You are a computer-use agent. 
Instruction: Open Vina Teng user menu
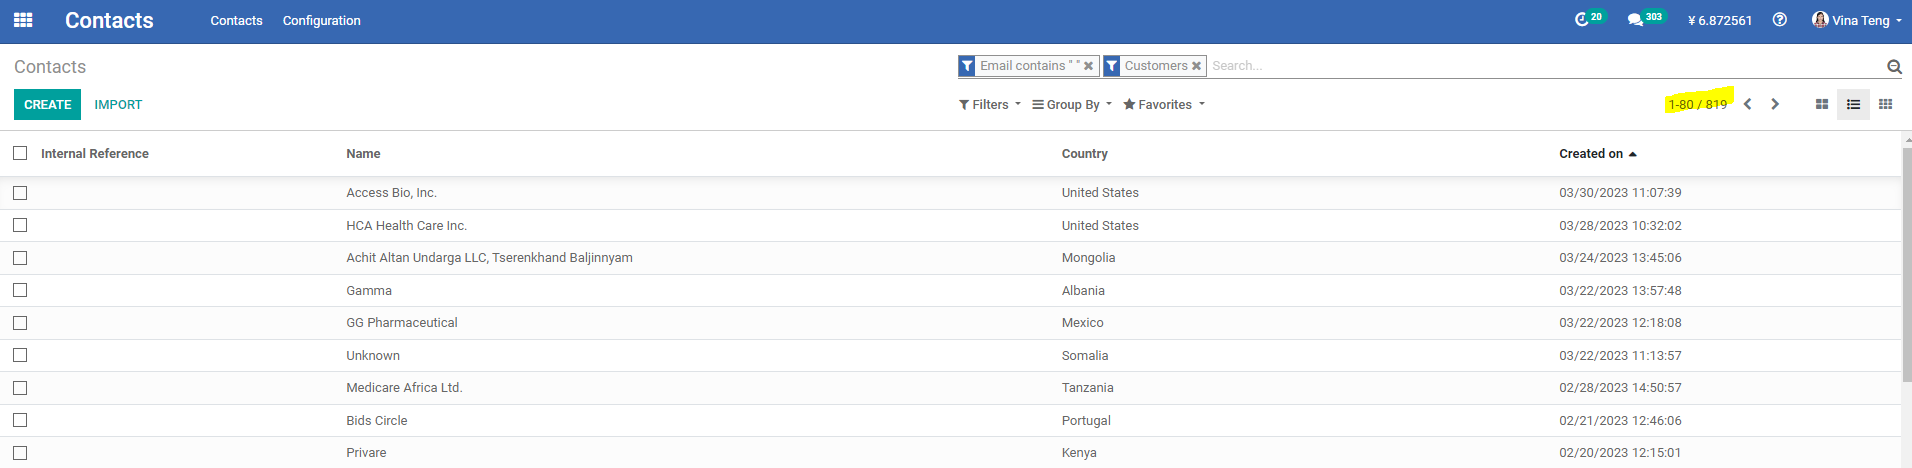[x=1857, y=20]
